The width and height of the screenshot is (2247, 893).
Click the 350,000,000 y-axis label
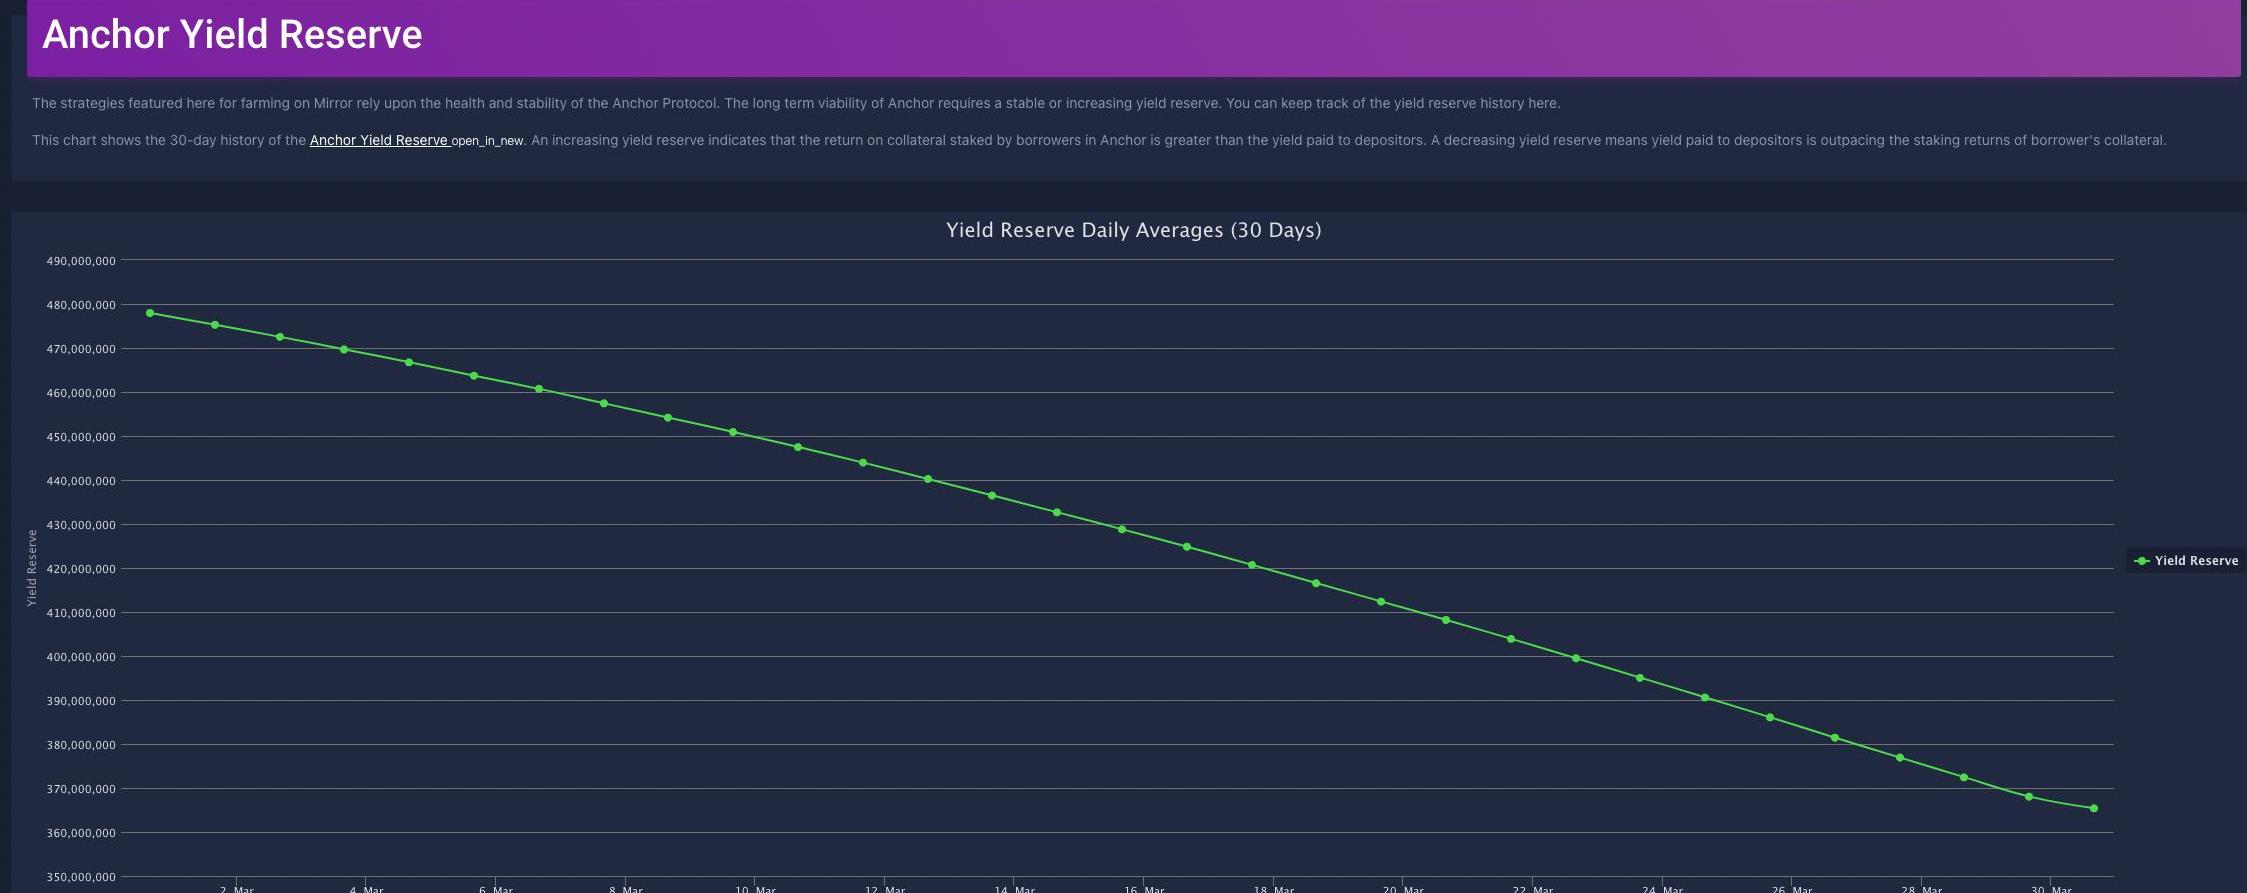pyautogui.click(x=81, y=877)
